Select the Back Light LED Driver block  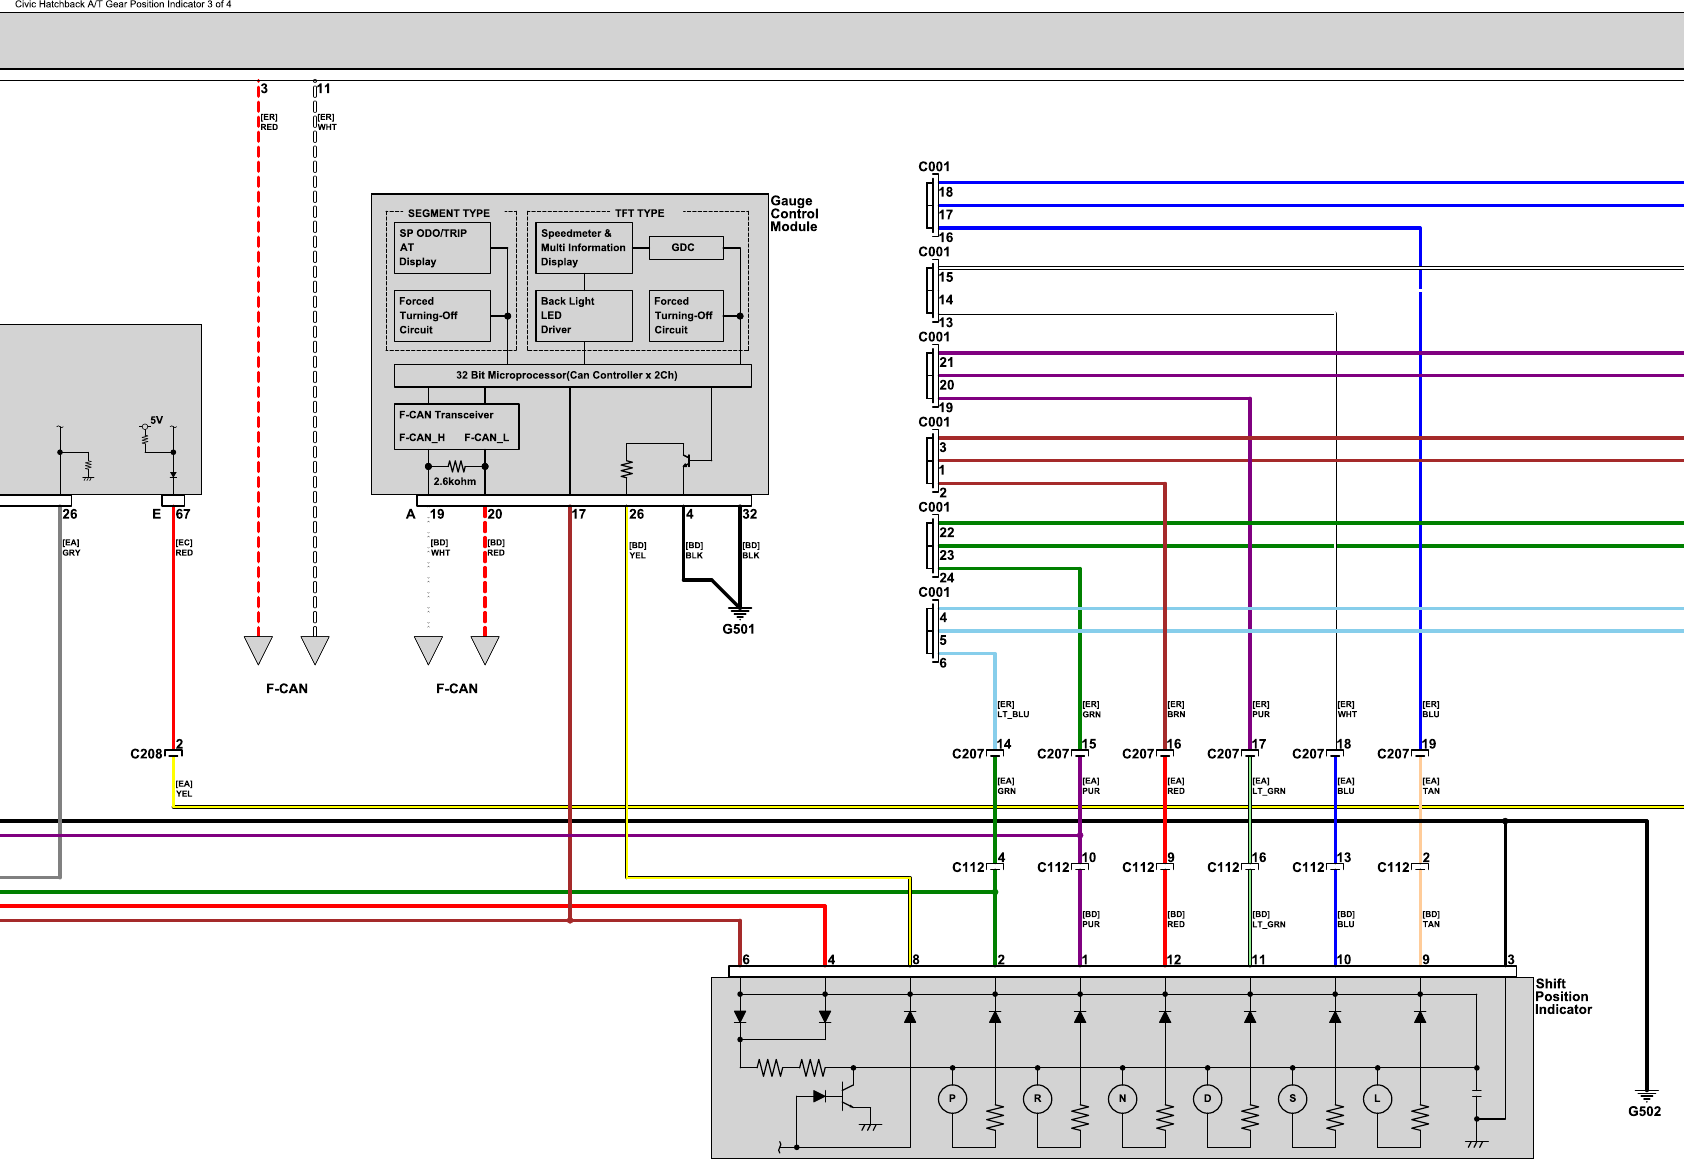(x=584, y=316)
